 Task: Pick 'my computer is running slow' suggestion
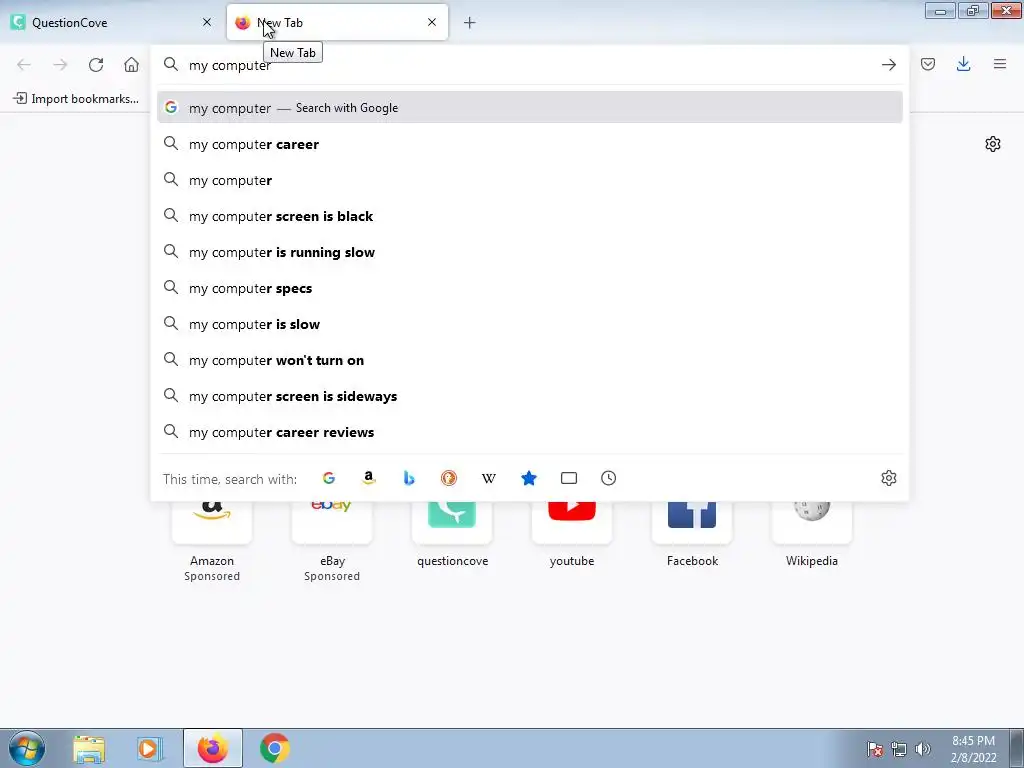(530, 251)
